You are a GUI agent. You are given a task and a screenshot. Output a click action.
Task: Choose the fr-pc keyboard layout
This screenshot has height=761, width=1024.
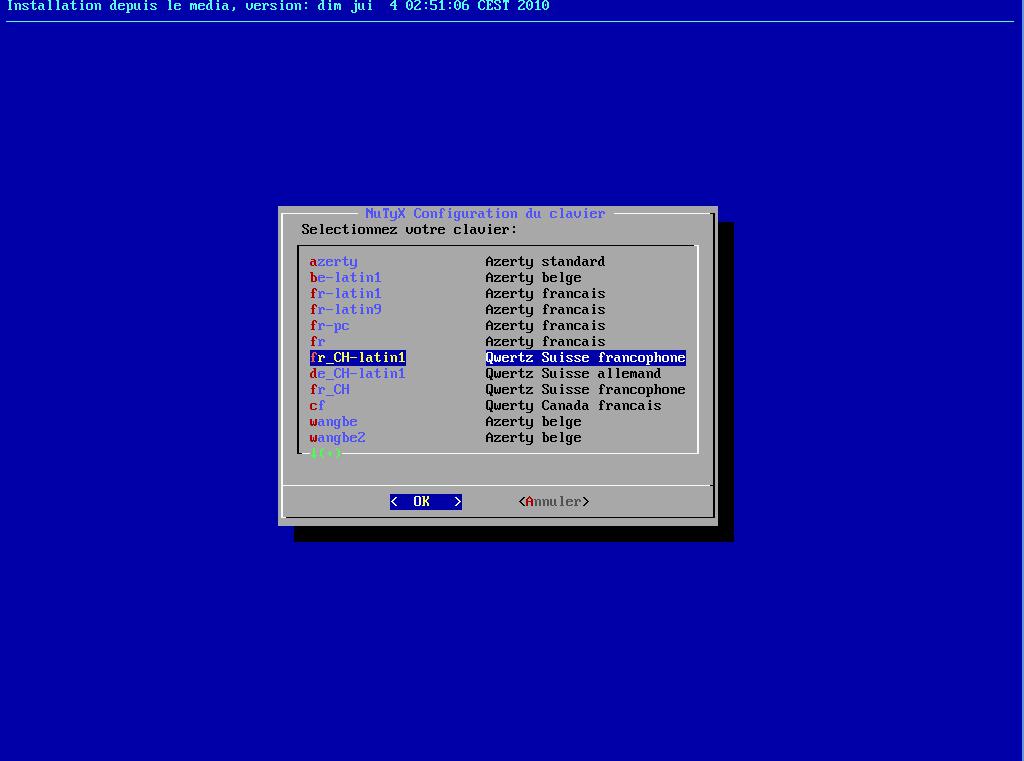[497, 325]
